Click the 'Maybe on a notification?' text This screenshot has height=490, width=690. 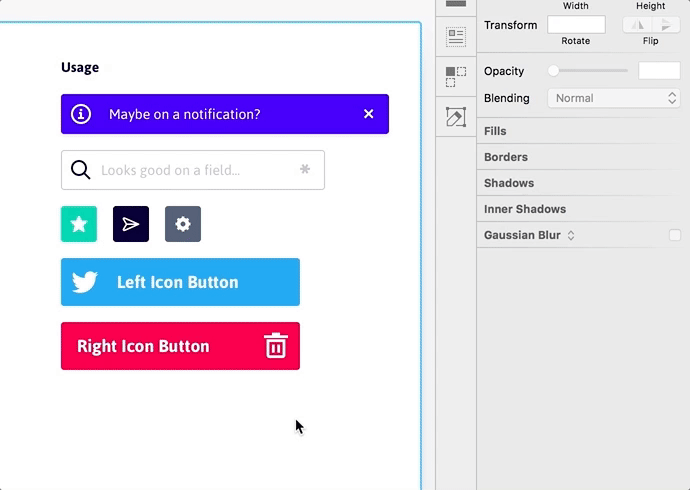(185, 114)
